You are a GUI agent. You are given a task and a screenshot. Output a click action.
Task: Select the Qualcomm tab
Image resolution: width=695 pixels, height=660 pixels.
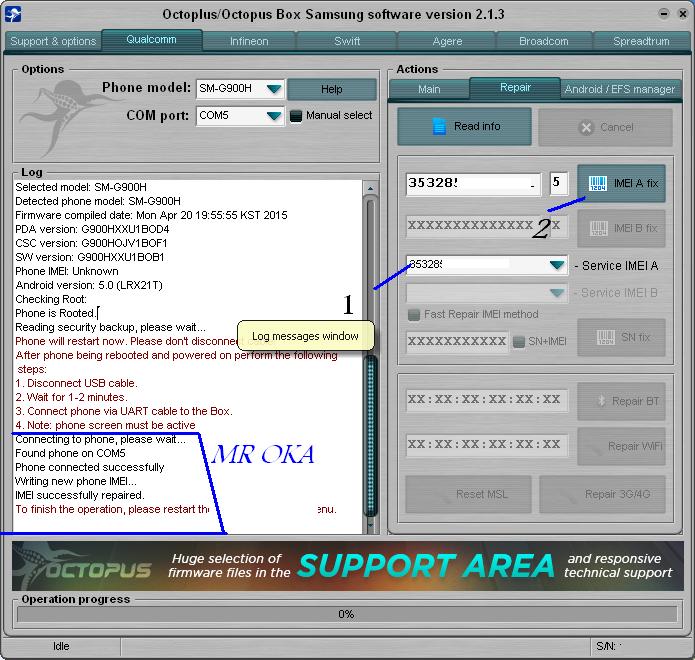click(152, 40)
